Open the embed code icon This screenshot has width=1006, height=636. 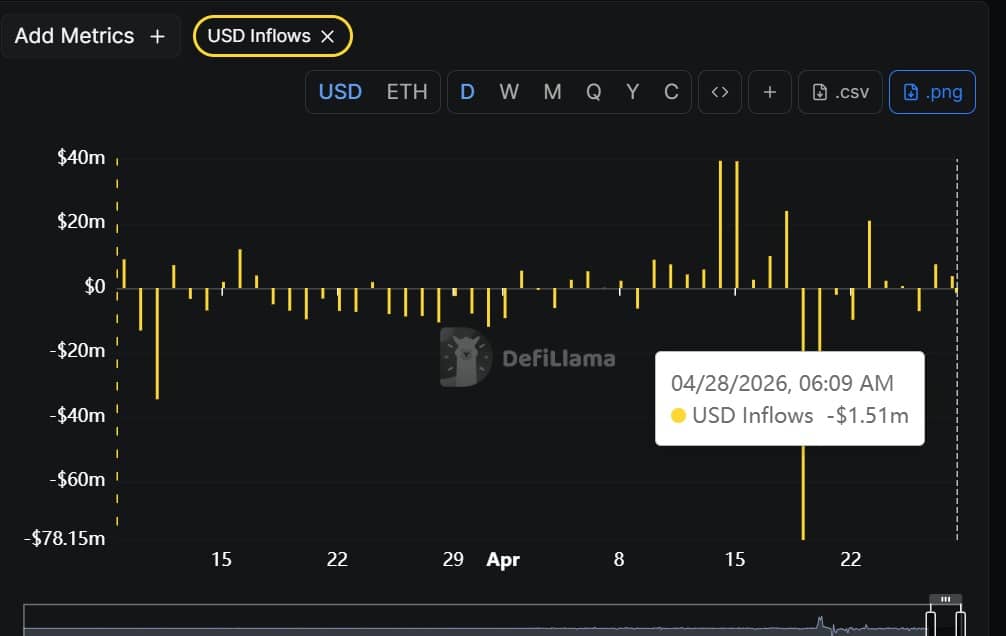point(720,91)
